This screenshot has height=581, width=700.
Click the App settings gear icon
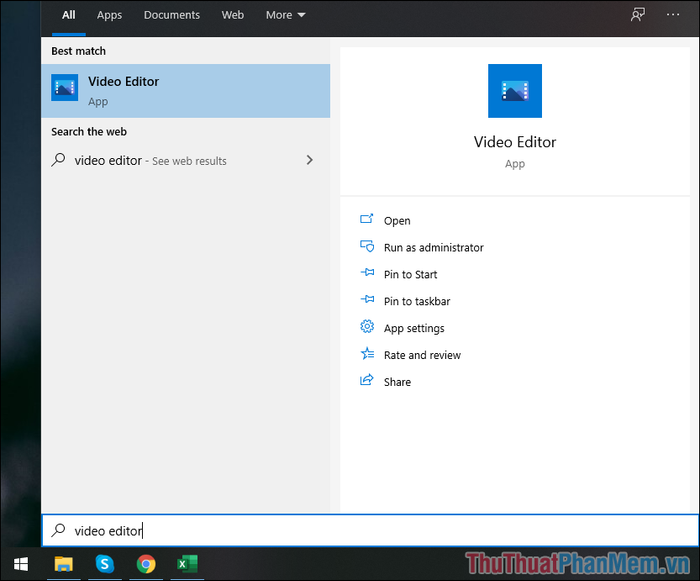point(367,326)
